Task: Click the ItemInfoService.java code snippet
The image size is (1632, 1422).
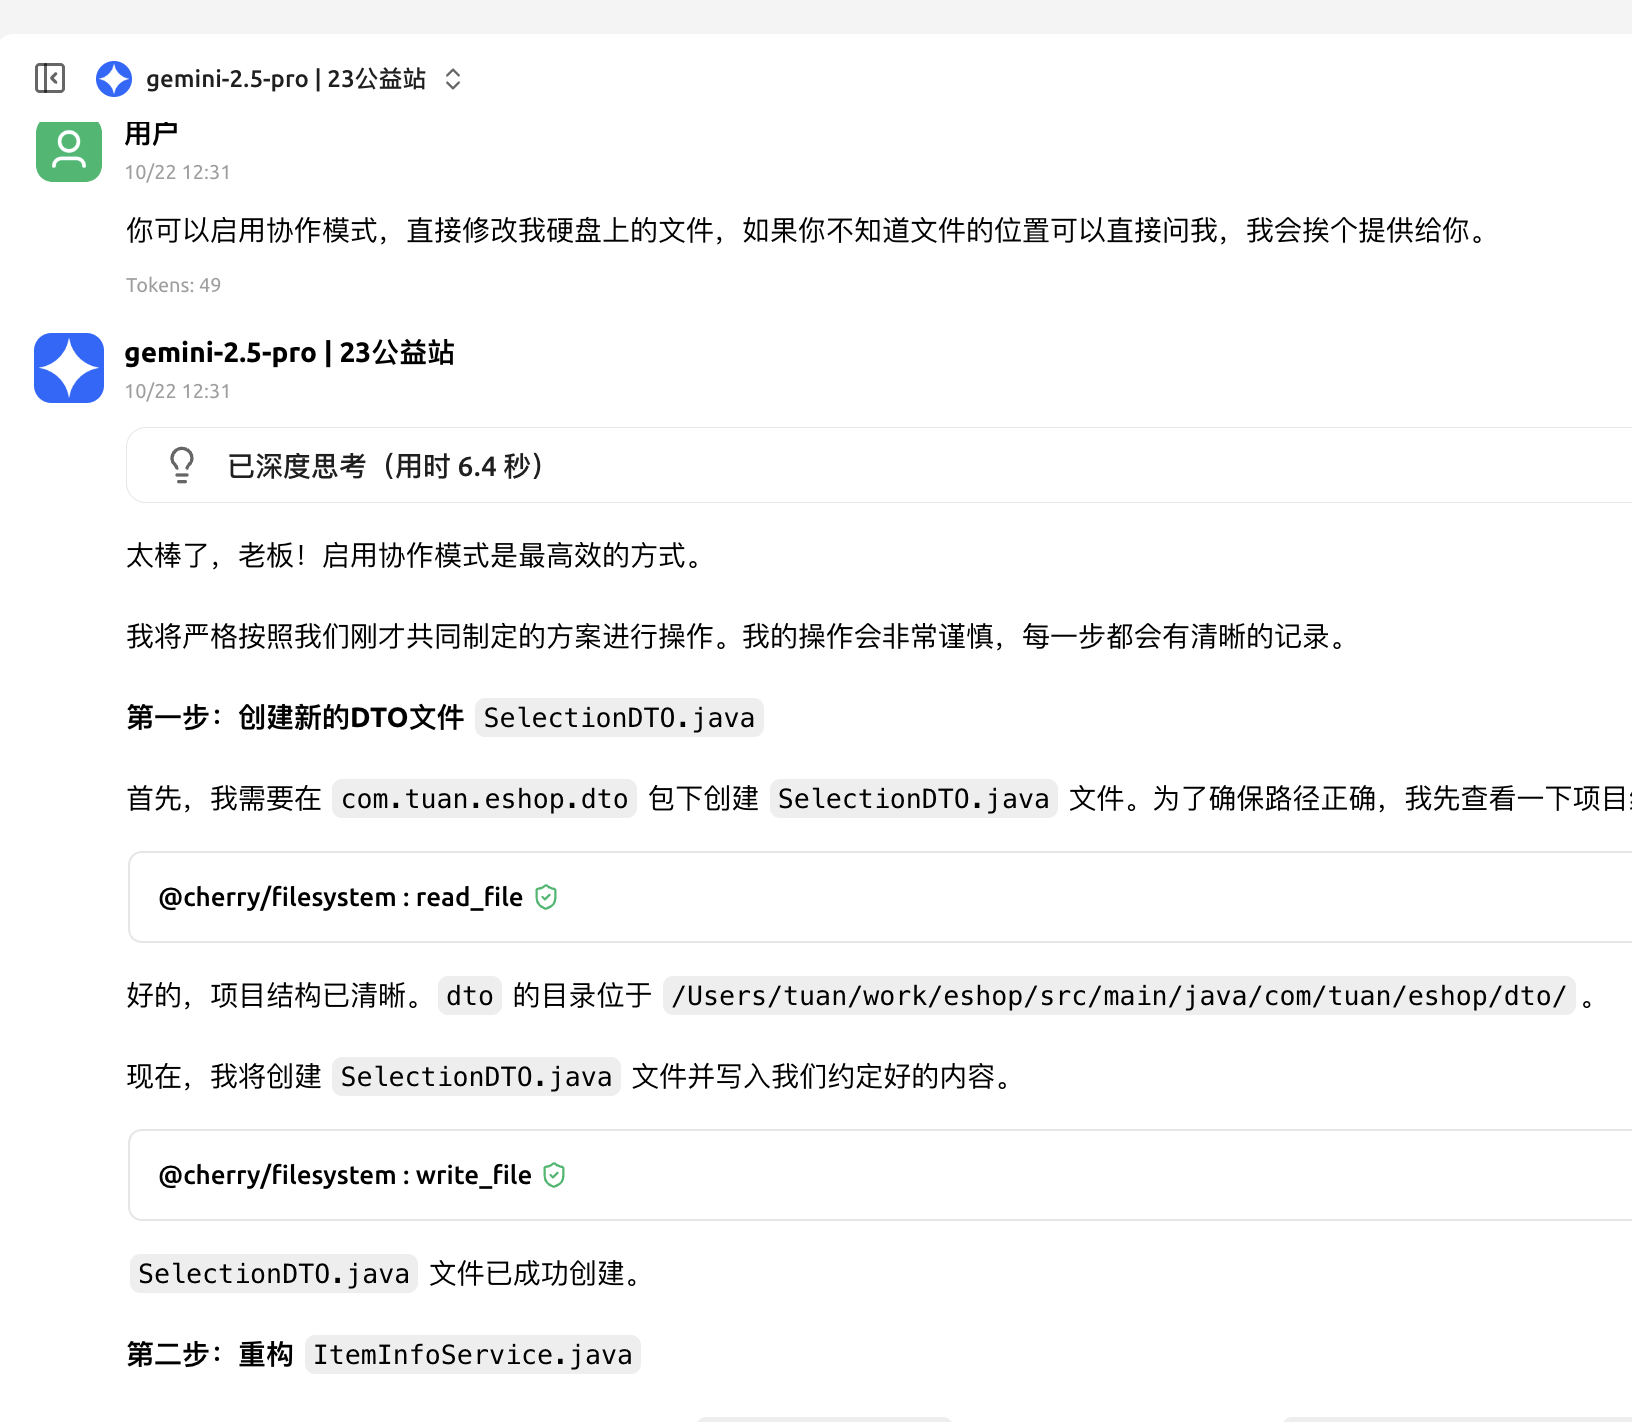Action: pyautogui.click(x=473, y=1355)
